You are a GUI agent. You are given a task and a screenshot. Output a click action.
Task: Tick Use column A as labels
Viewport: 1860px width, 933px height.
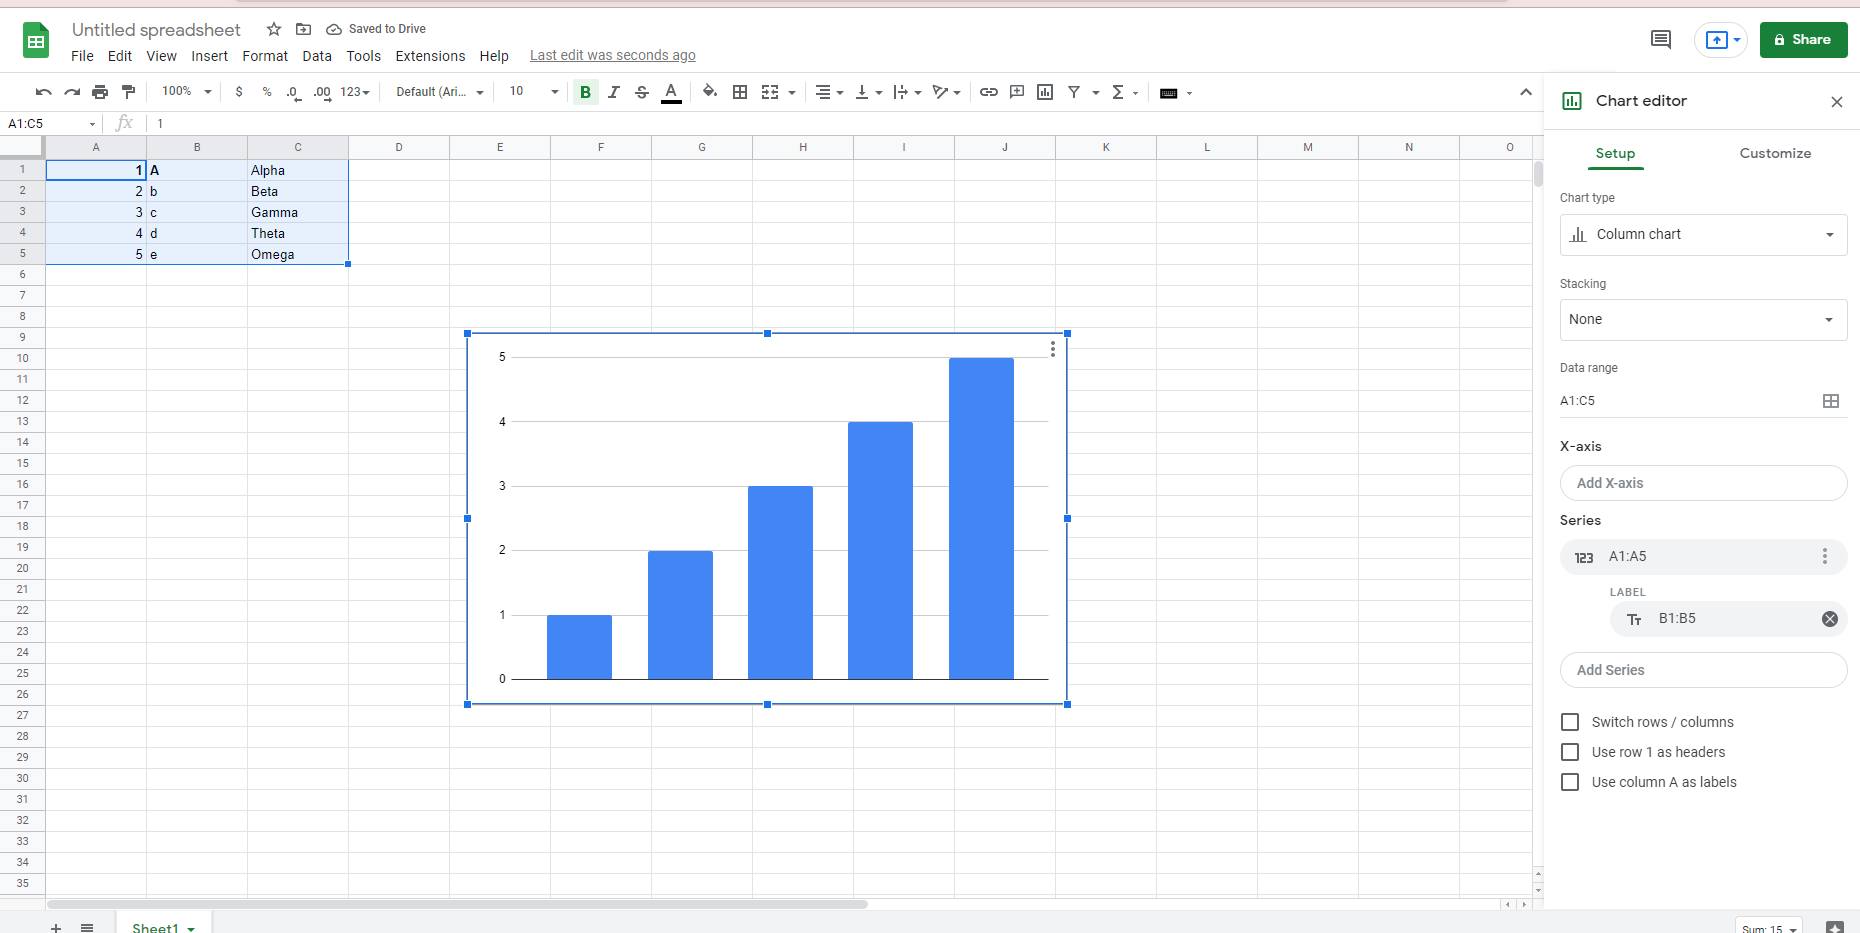pos(1570,782)
